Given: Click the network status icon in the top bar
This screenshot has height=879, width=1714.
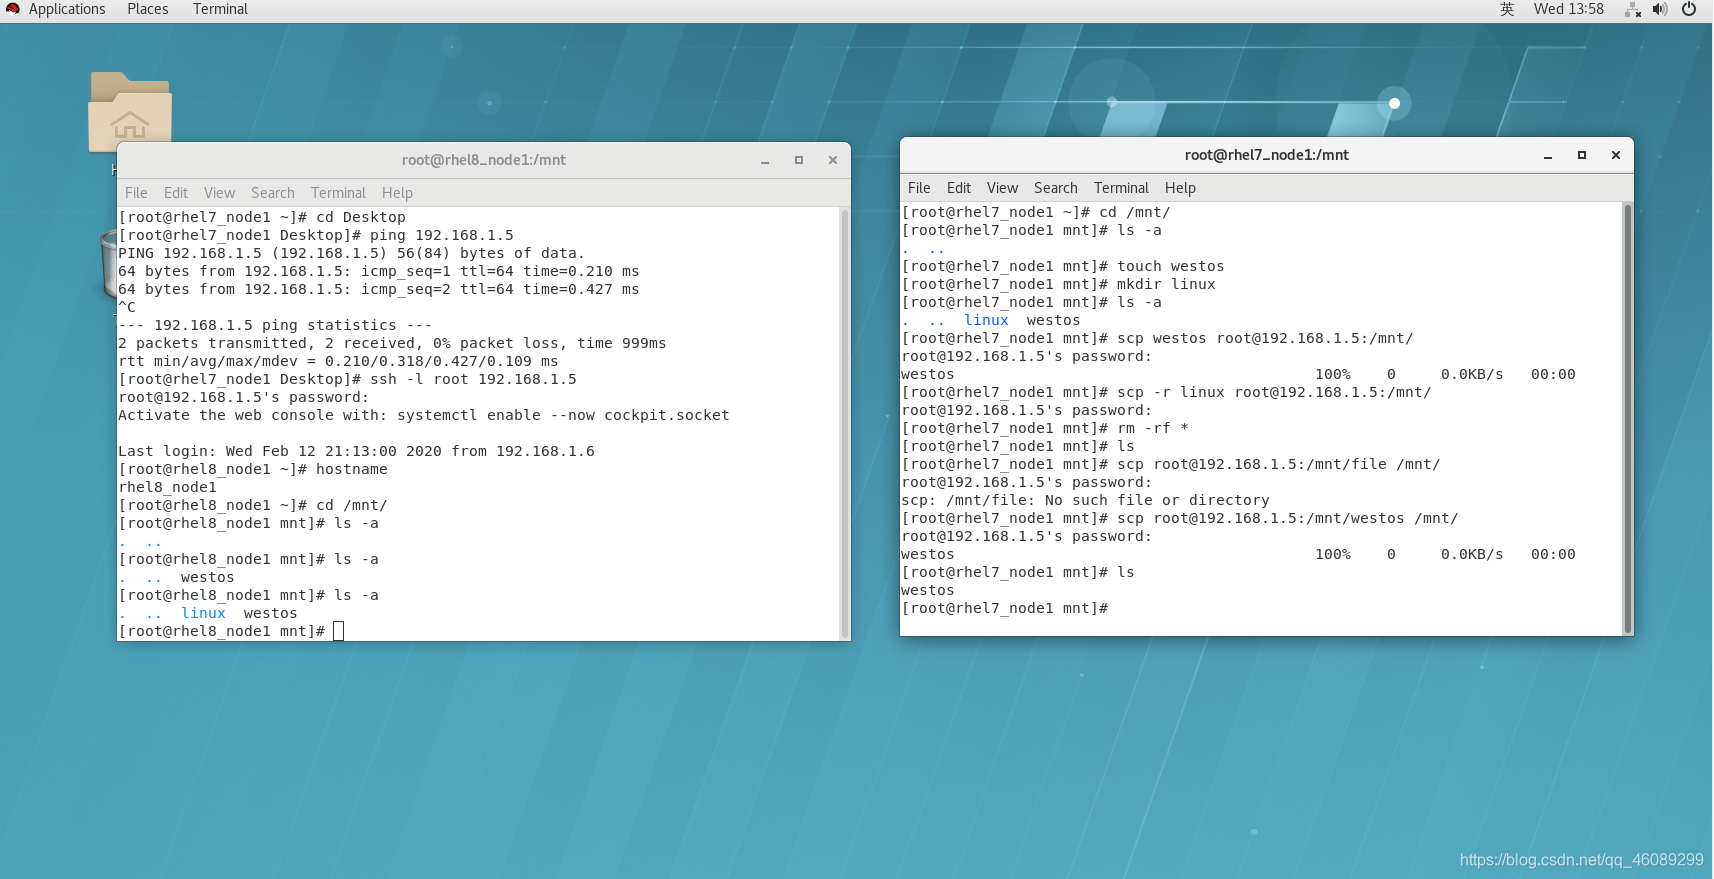Looking at the screenshot, I should [1633, 9].
